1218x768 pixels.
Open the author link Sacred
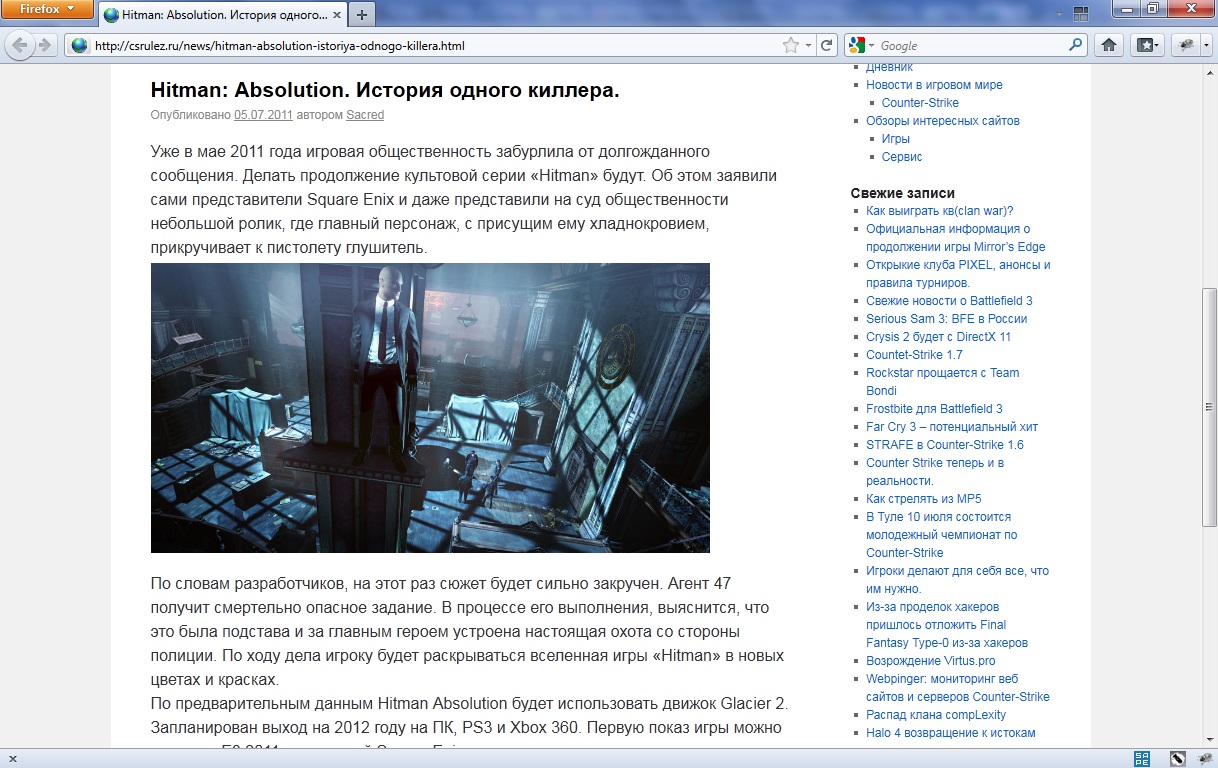(365, 115)
